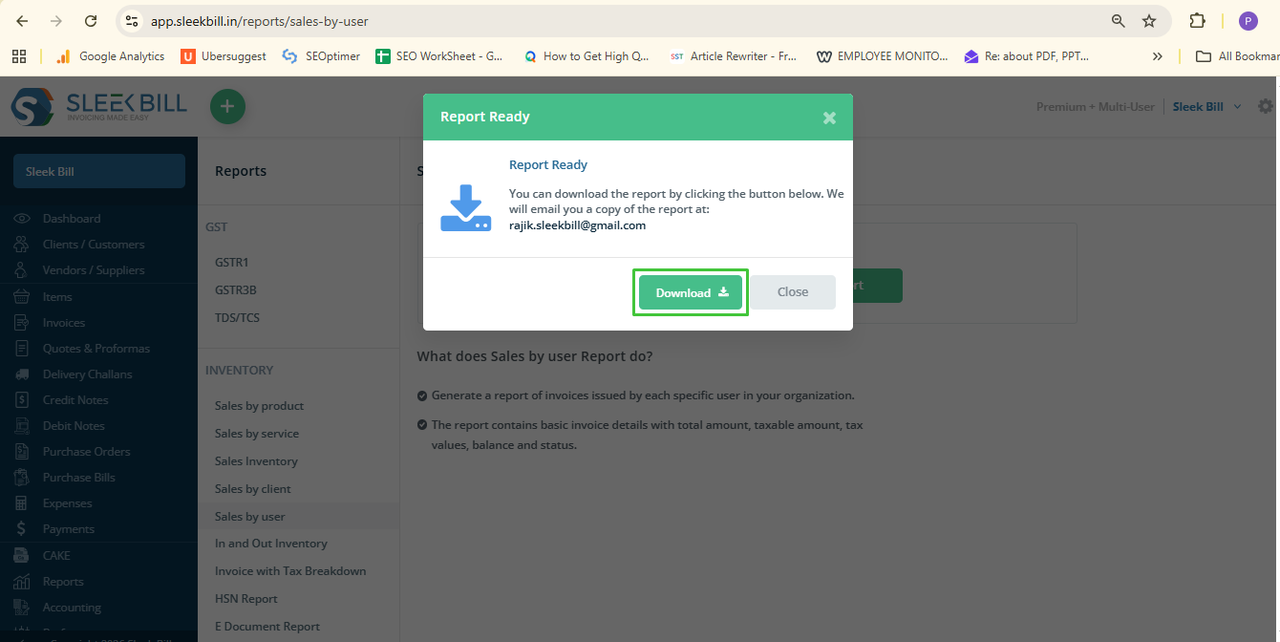Open HSN Report
Screen dimensions: 1280x642
tap(246, 598)
